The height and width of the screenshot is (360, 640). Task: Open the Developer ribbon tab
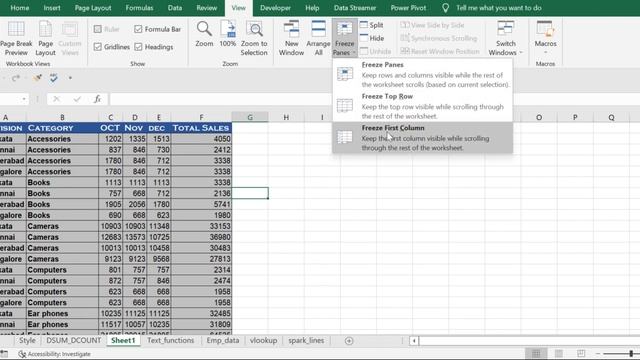[x=276, y=8]
